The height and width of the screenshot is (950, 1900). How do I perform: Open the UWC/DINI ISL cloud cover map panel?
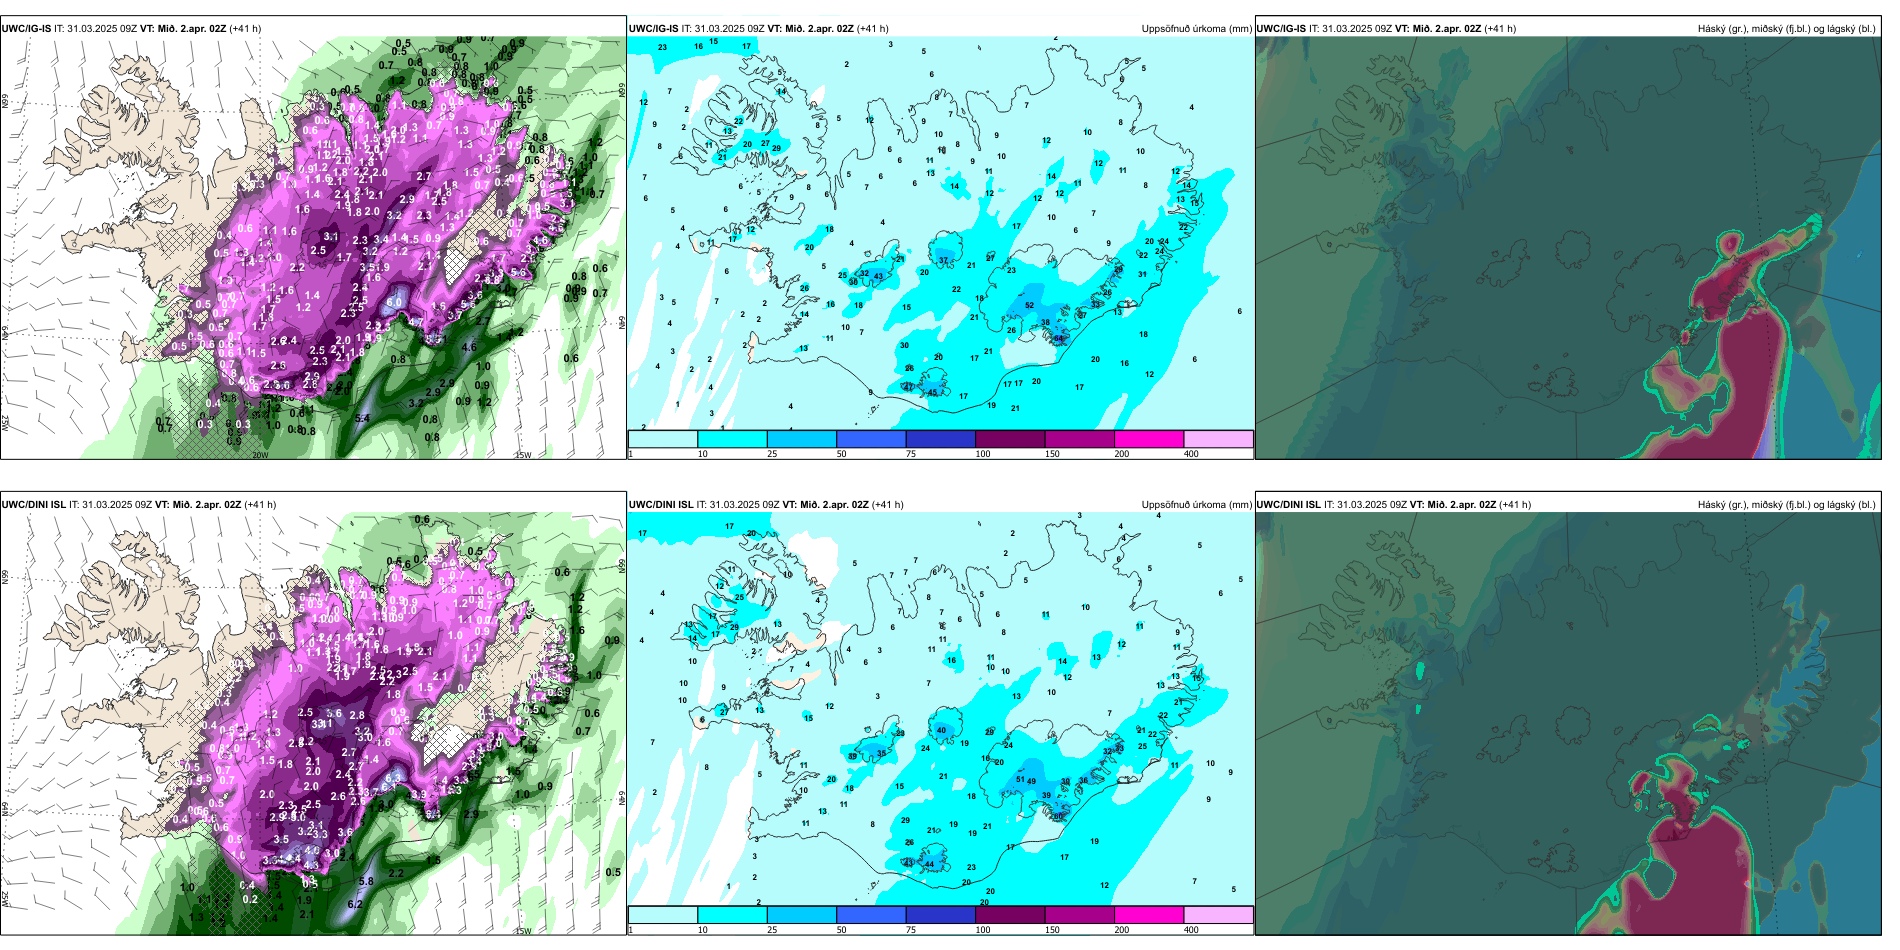click(1568, 714)
